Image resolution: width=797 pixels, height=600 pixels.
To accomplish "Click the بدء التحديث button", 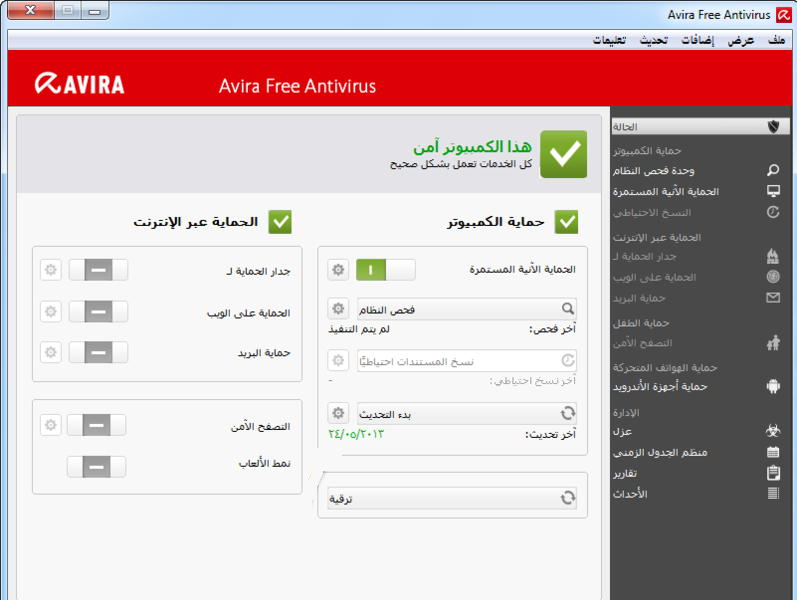I will pyautogui.click(x=467, y=413).
